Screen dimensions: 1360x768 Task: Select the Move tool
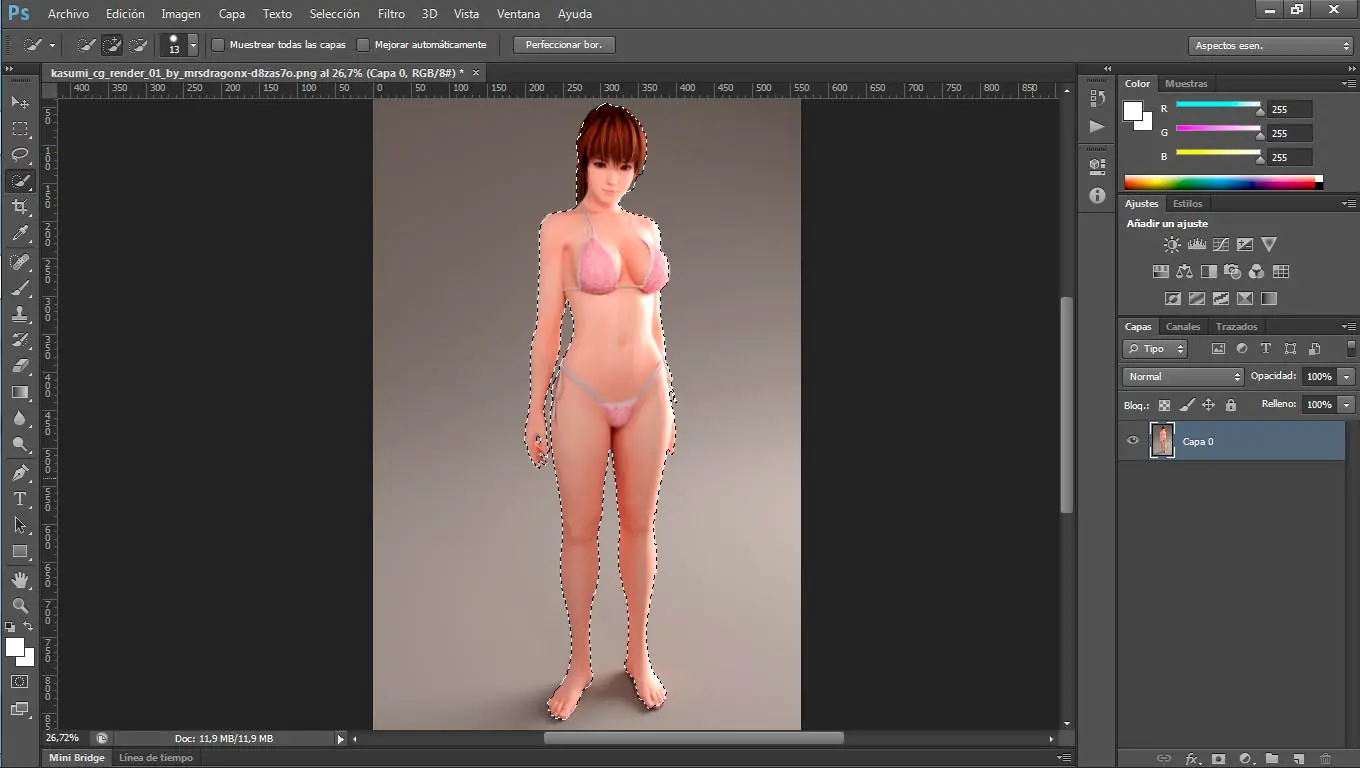(x=20, y=103)
